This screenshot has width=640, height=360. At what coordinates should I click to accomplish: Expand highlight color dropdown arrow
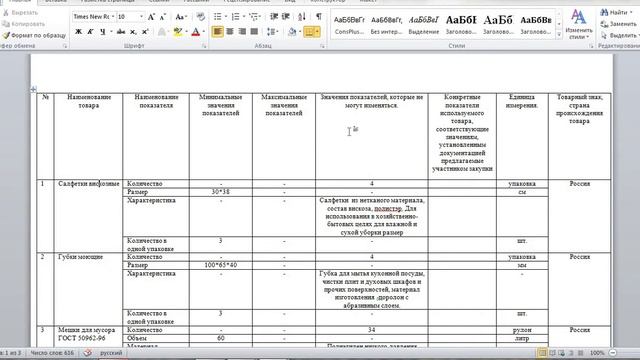186,31
